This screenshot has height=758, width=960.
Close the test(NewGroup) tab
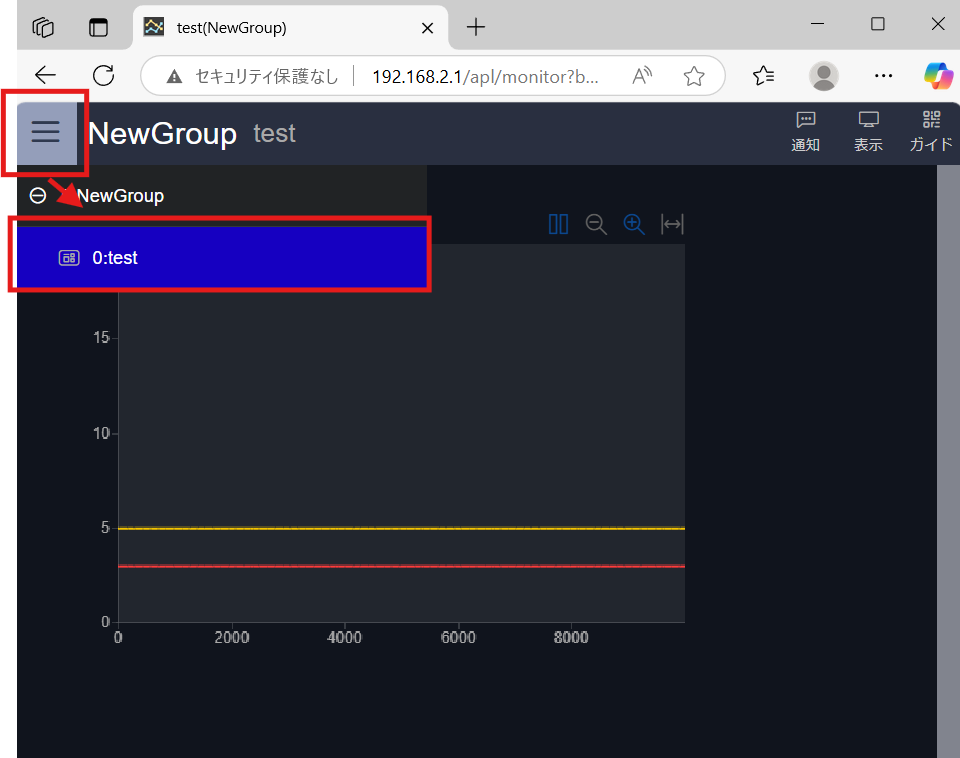coord(427,28)
